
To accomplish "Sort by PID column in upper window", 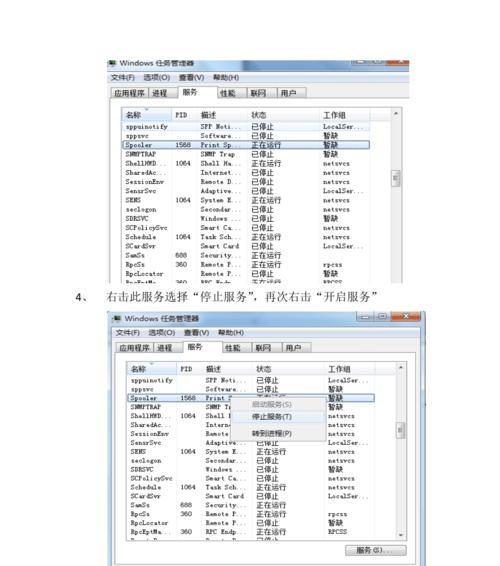I will click(x=184, y=115).
